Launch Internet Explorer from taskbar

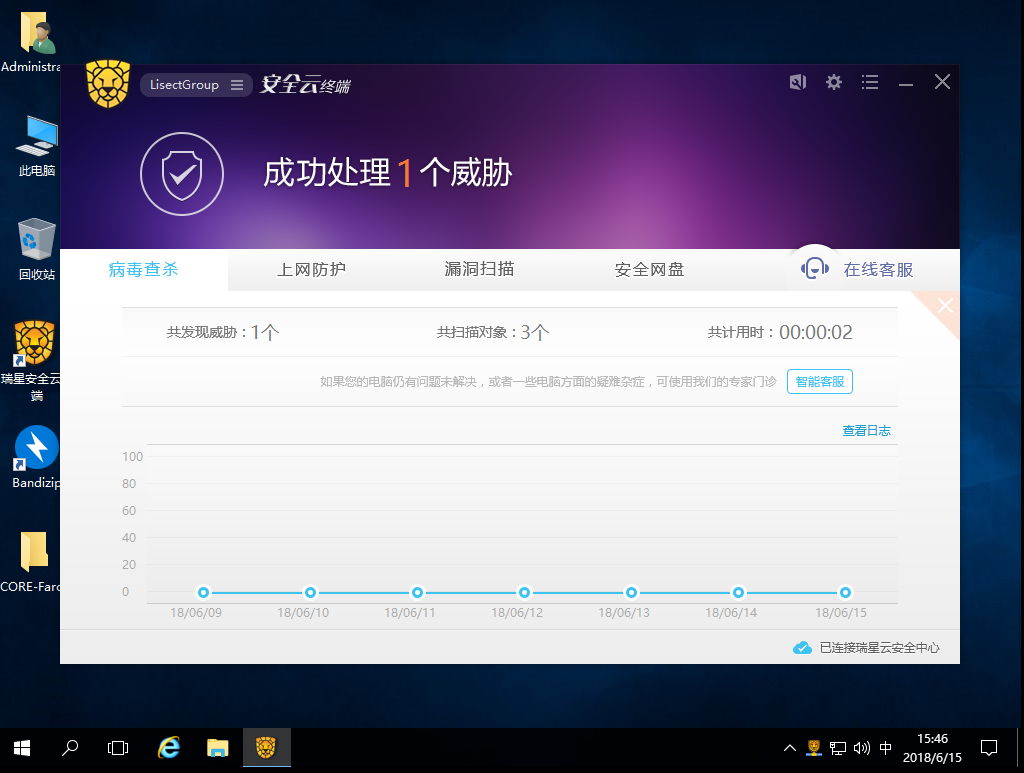[169, 748]
